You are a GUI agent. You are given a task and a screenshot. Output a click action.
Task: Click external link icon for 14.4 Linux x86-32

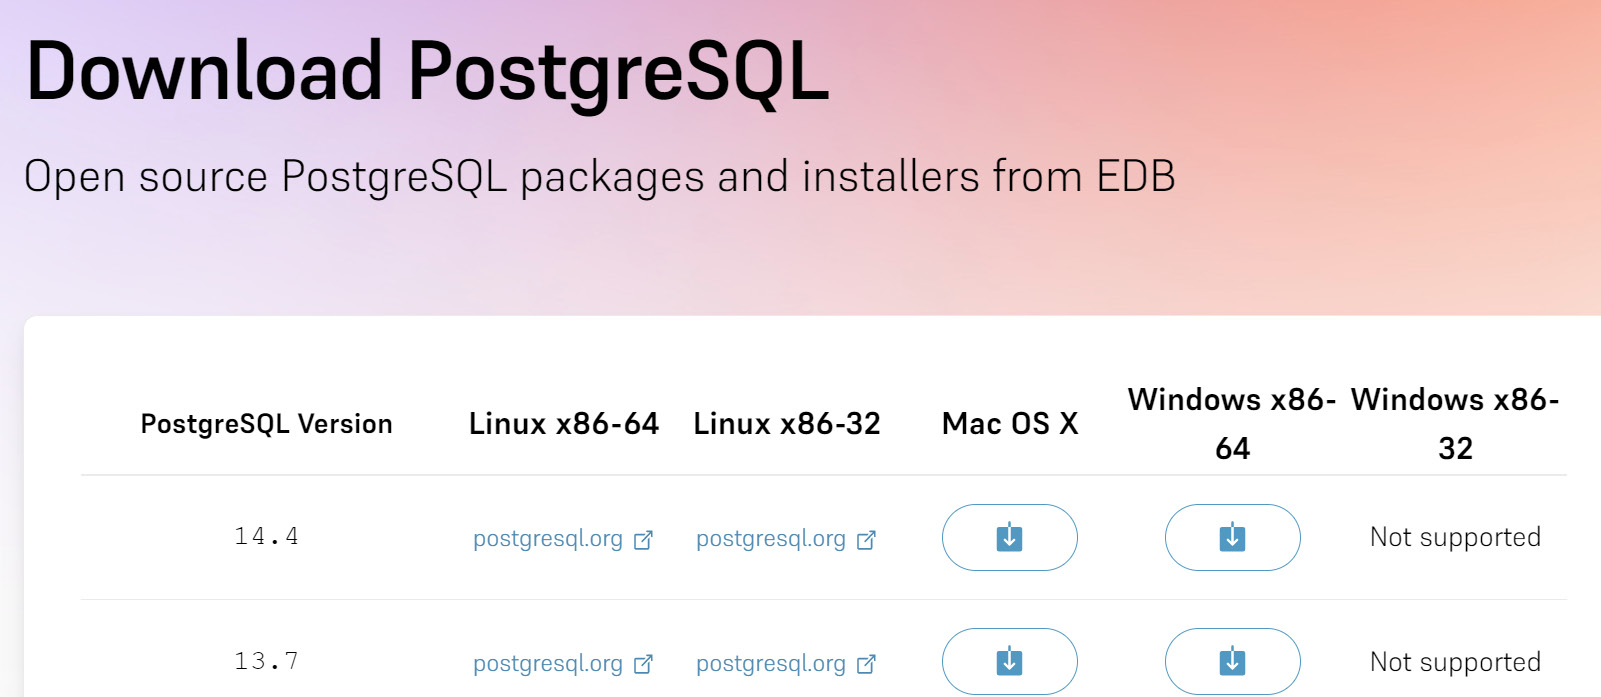(866, 540)
